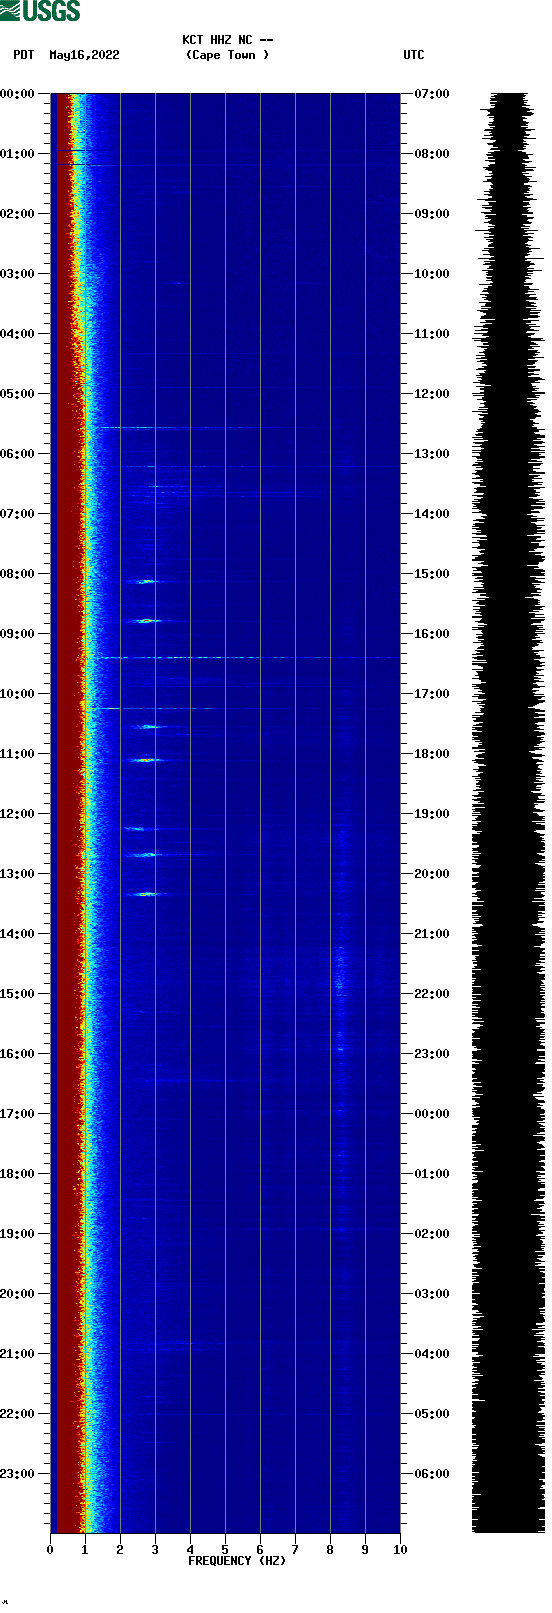This screenshot has height=1613, width=552.
Task: Click the 13:00 UTC time label
Action: click(432, 454)
